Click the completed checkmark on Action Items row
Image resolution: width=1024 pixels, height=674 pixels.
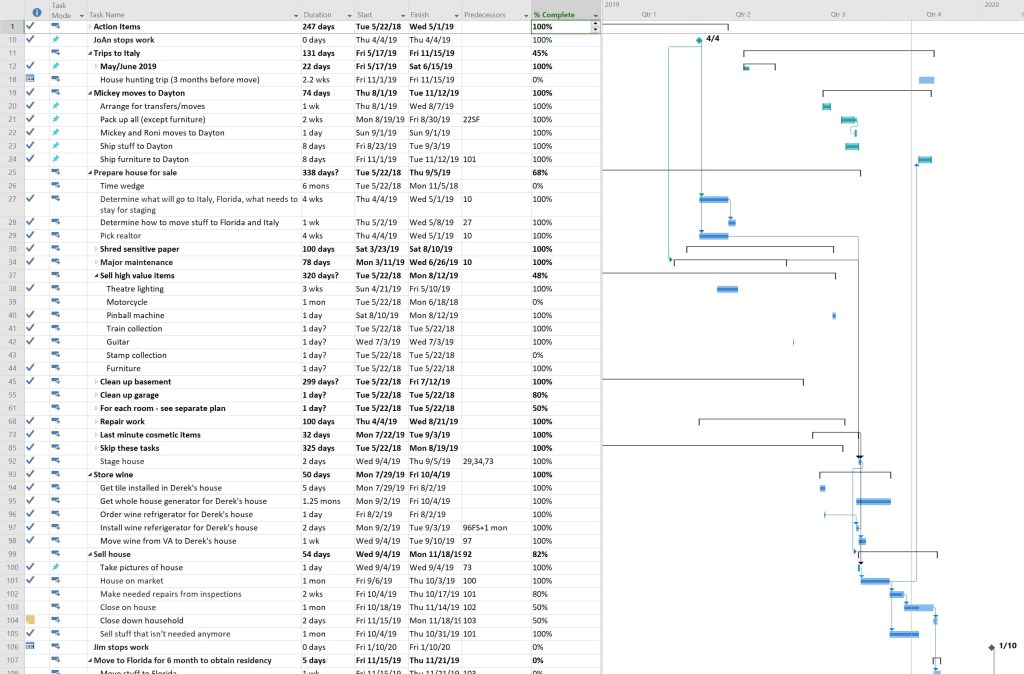[30, 26]
